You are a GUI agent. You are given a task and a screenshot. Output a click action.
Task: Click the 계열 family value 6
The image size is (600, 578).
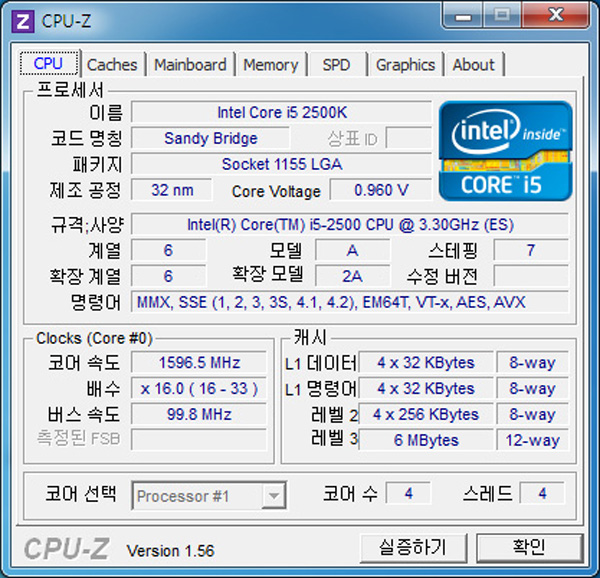[x=168, y=250]
